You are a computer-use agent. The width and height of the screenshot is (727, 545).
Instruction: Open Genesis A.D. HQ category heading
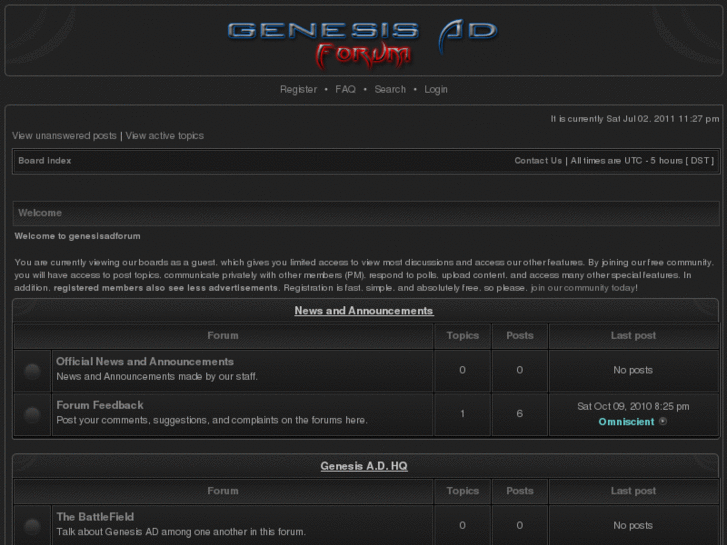tap(364, 466)
